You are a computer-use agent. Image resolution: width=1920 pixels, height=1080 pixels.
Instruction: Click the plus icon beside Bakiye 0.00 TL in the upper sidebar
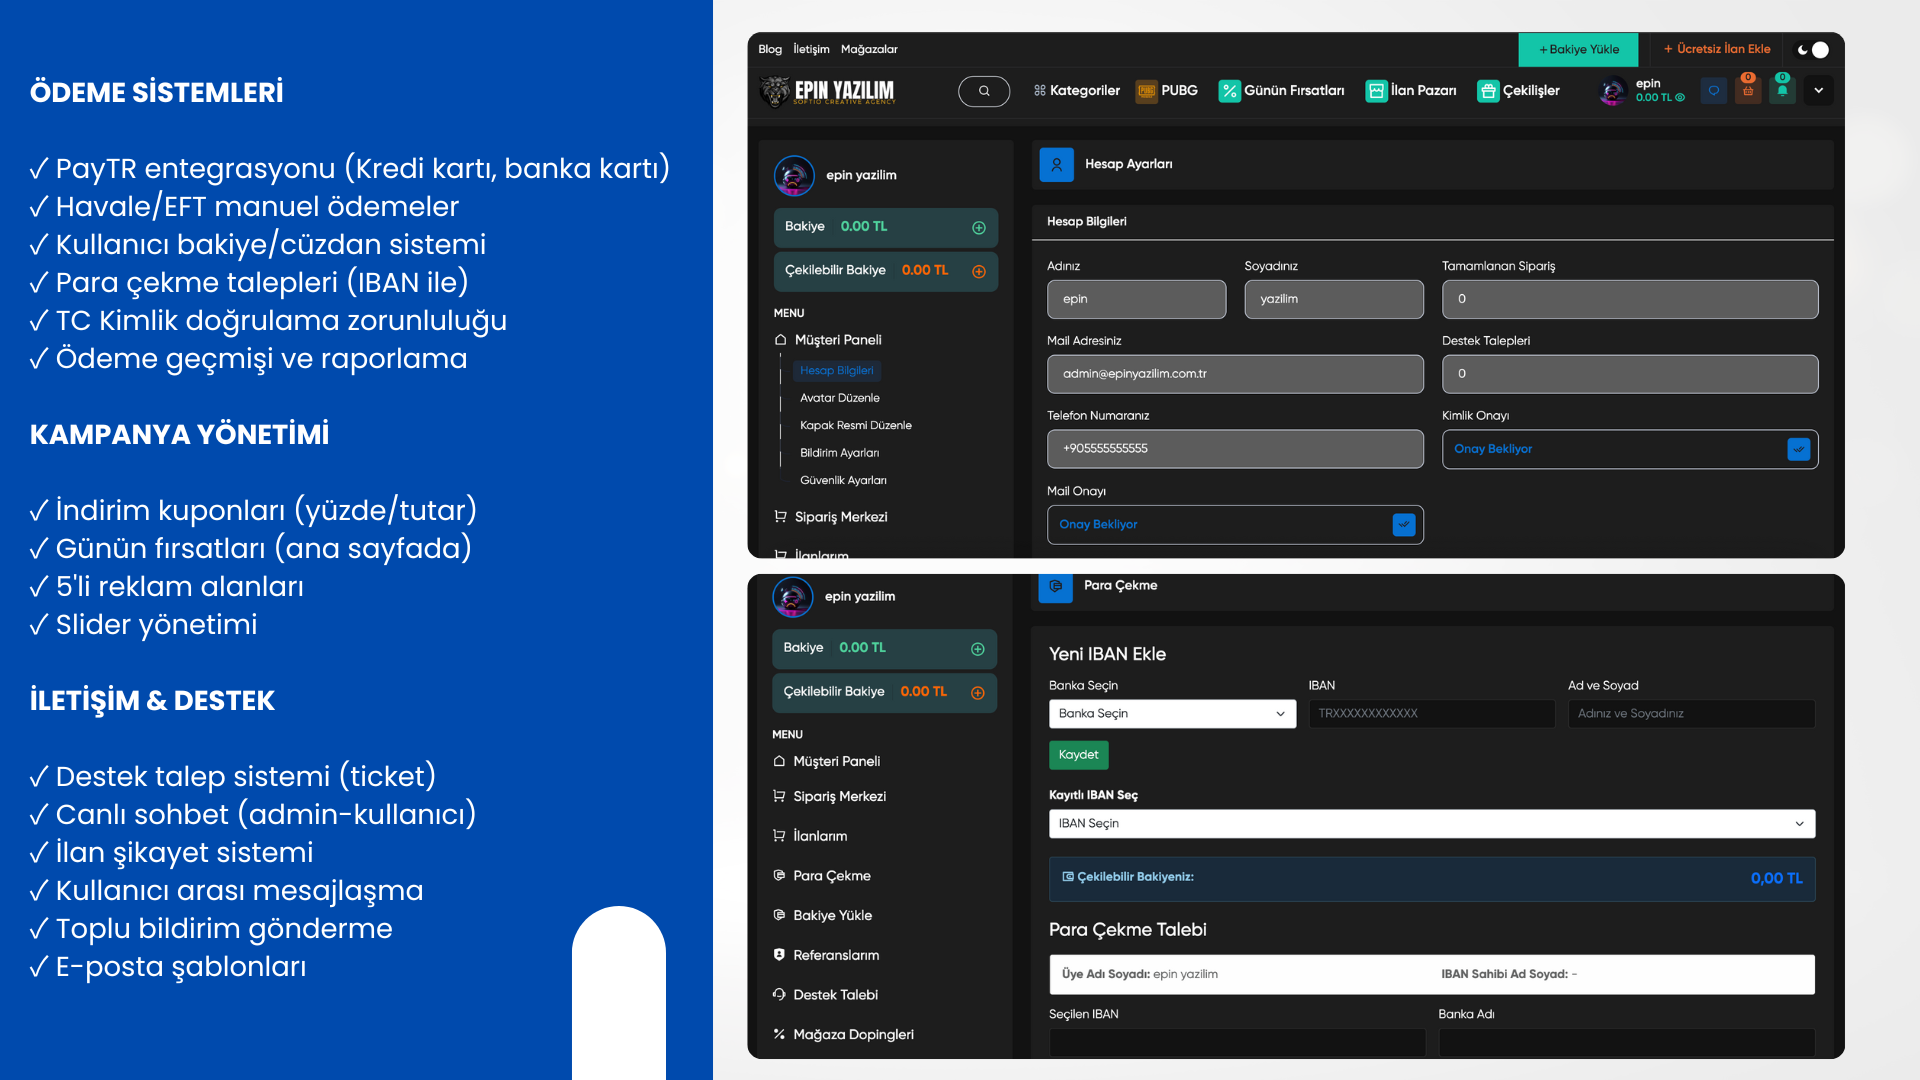click(979, 228)
